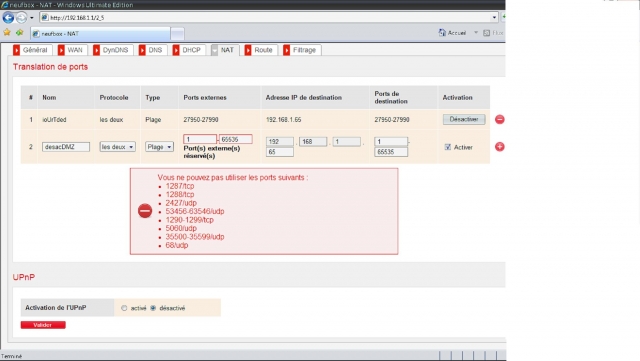Image resolution: width=640 pixels, height=361 pixels.
Task: Click the '68/udp' reserved port entry
Action: coord(177,245)
